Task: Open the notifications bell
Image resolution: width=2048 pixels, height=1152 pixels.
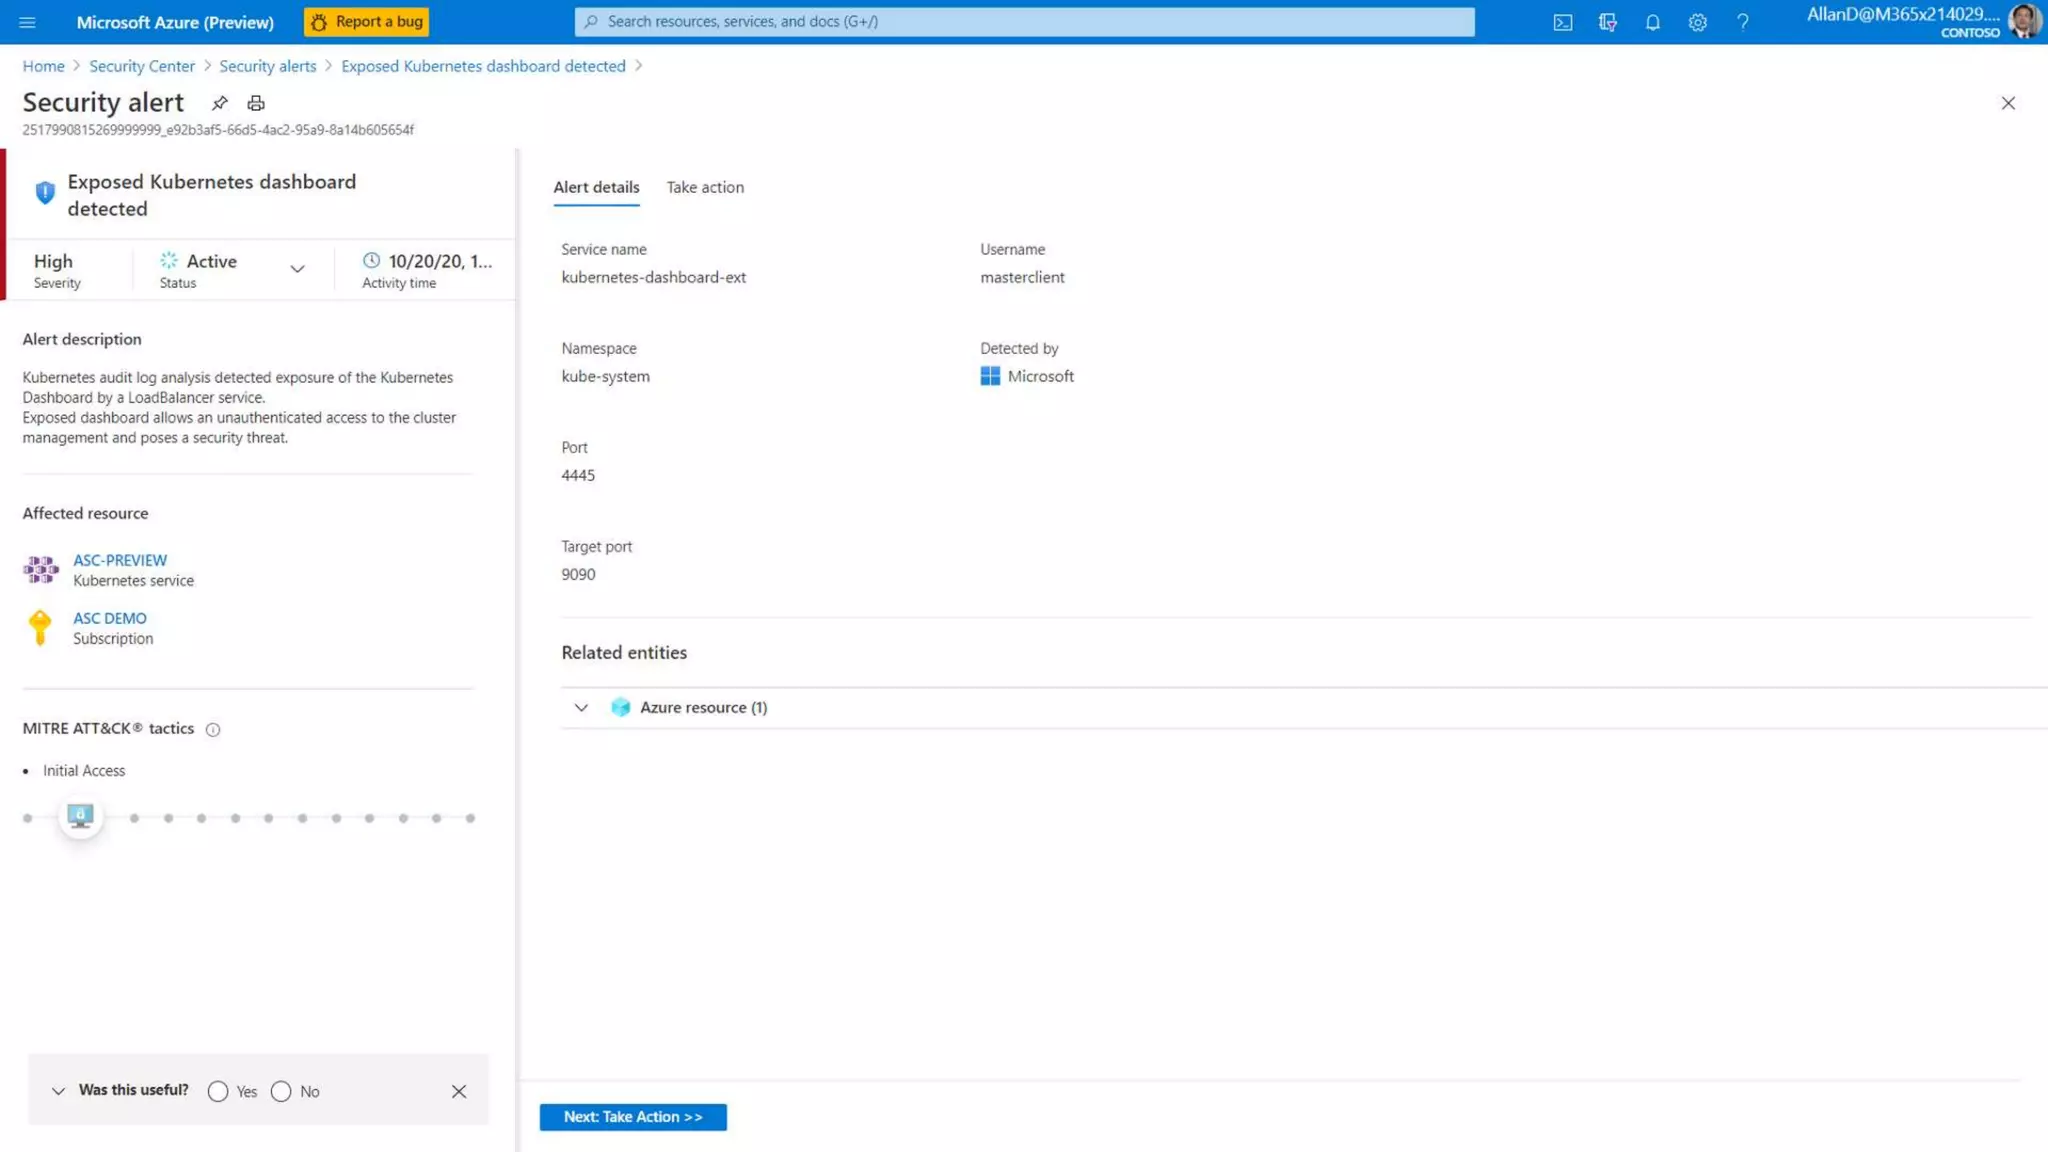Action: click(x=1652, y=22)
